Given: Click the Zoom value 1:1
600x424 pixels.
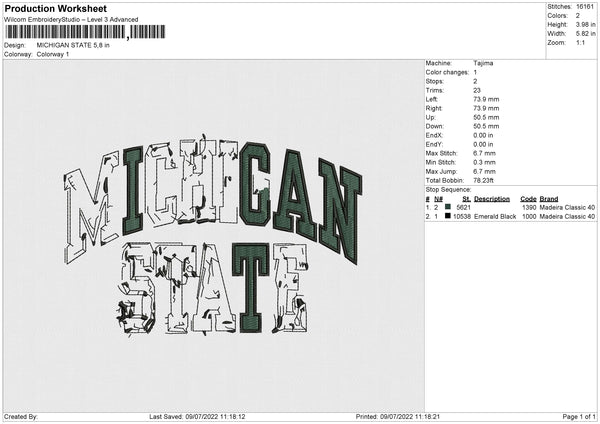Looking at the screenshot, I should click(580, 42).
